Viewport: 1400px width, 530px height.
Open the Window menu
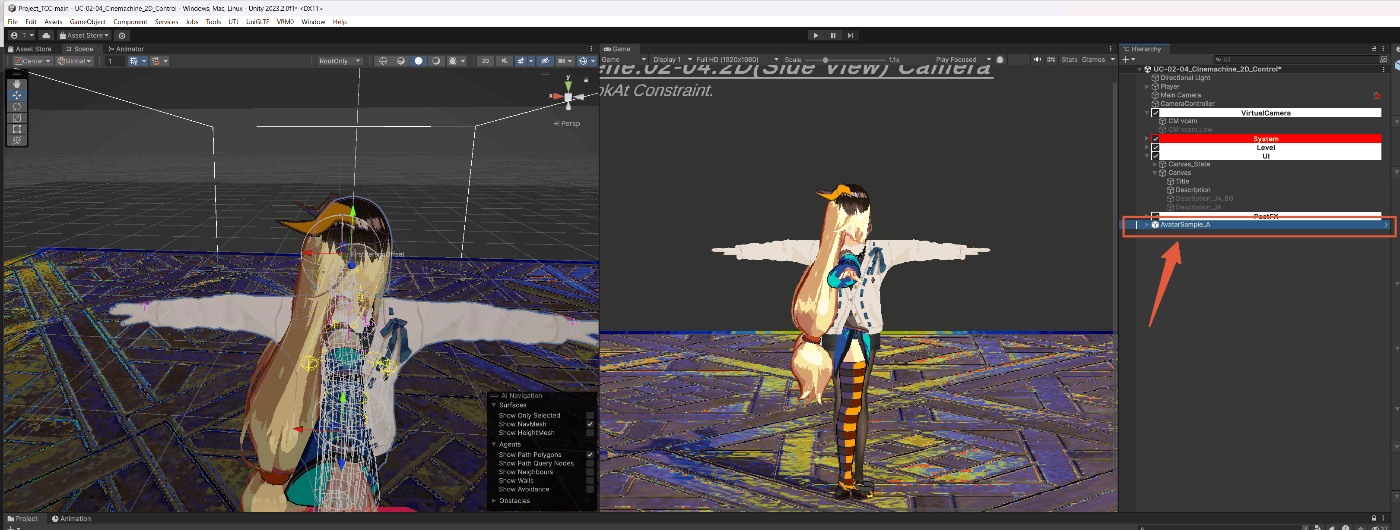pyautogui.click(x=313, y=21)
